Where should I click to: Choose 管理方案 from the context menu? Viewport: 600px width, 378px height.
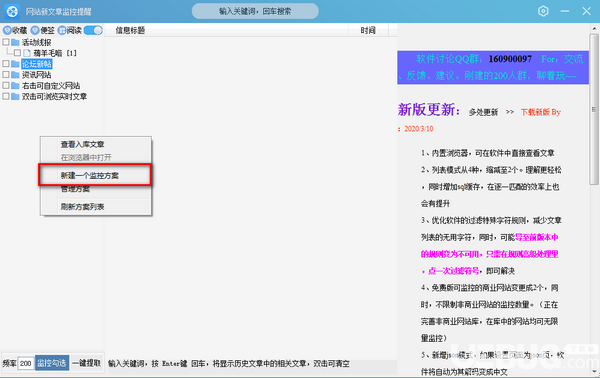pos(96,189)
